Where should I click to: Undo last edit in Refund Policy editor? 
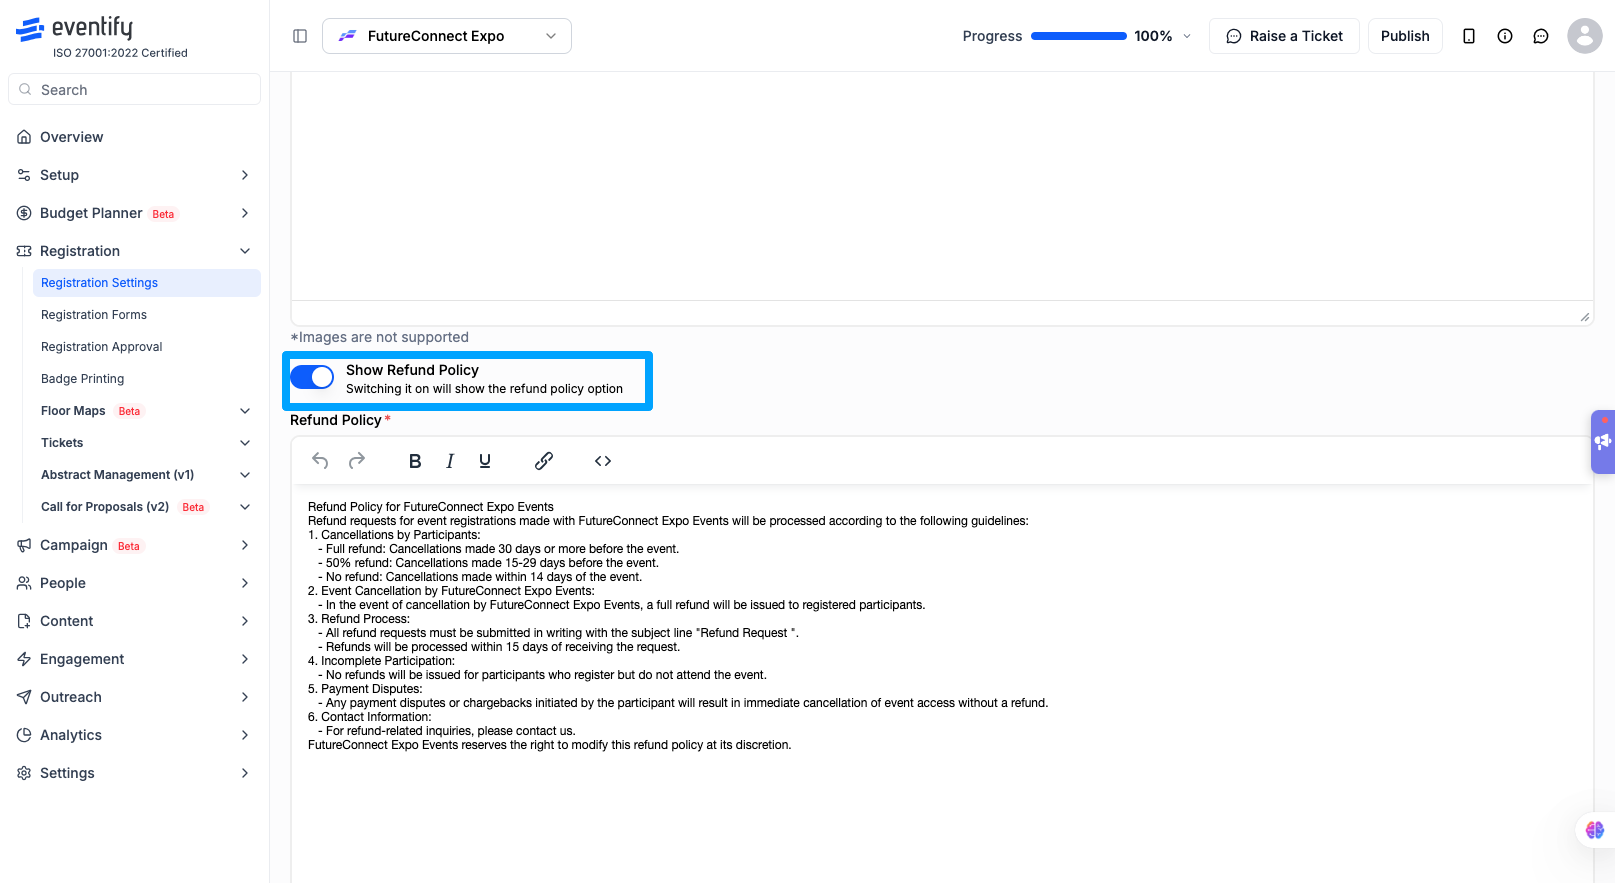(320, 461)
